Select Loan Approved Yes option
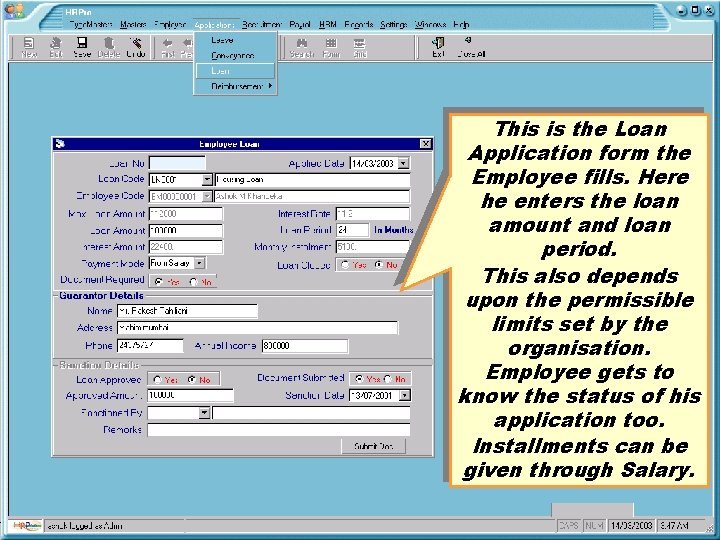This screenshot has height=540, width=720. (158, 379)
